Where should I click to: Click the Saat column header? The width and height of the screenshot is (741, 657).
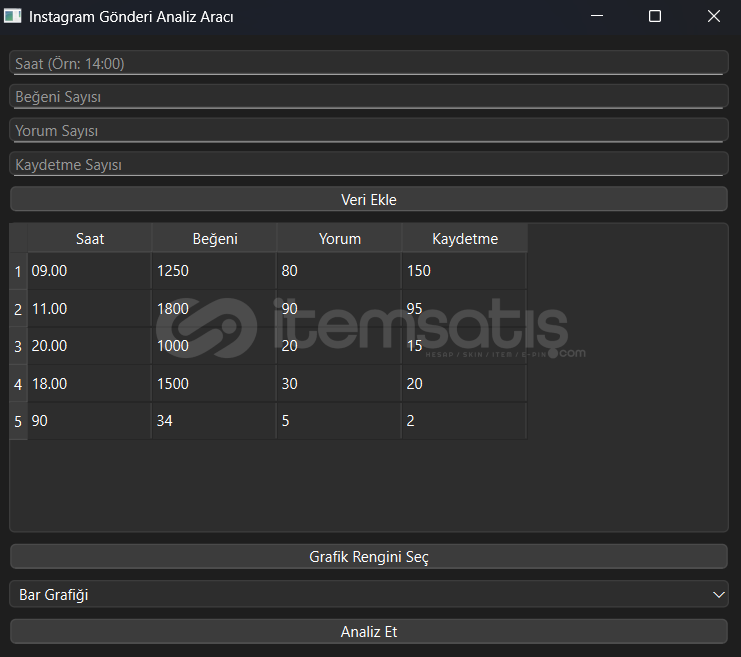point(90,238)
